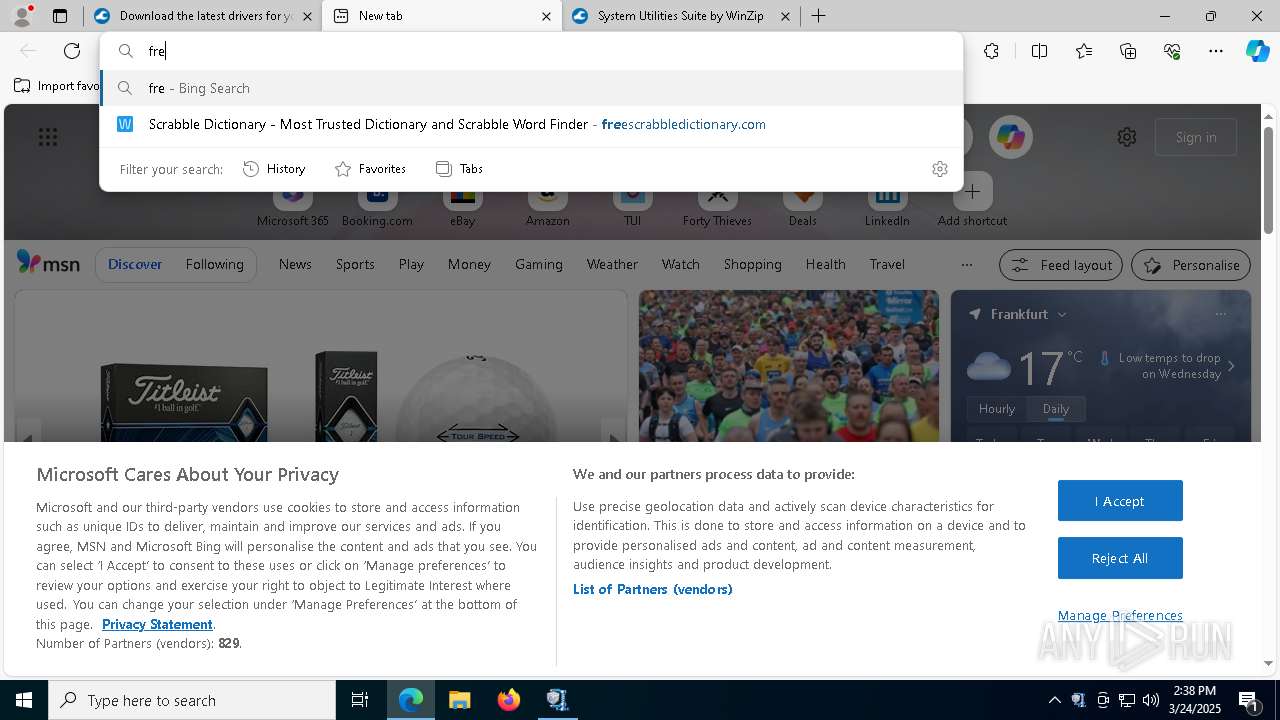This screenshot has height=720, width=1280.
Task: Select the Discover feed tab
Action: pyautogui.click(x=135, y=264)
